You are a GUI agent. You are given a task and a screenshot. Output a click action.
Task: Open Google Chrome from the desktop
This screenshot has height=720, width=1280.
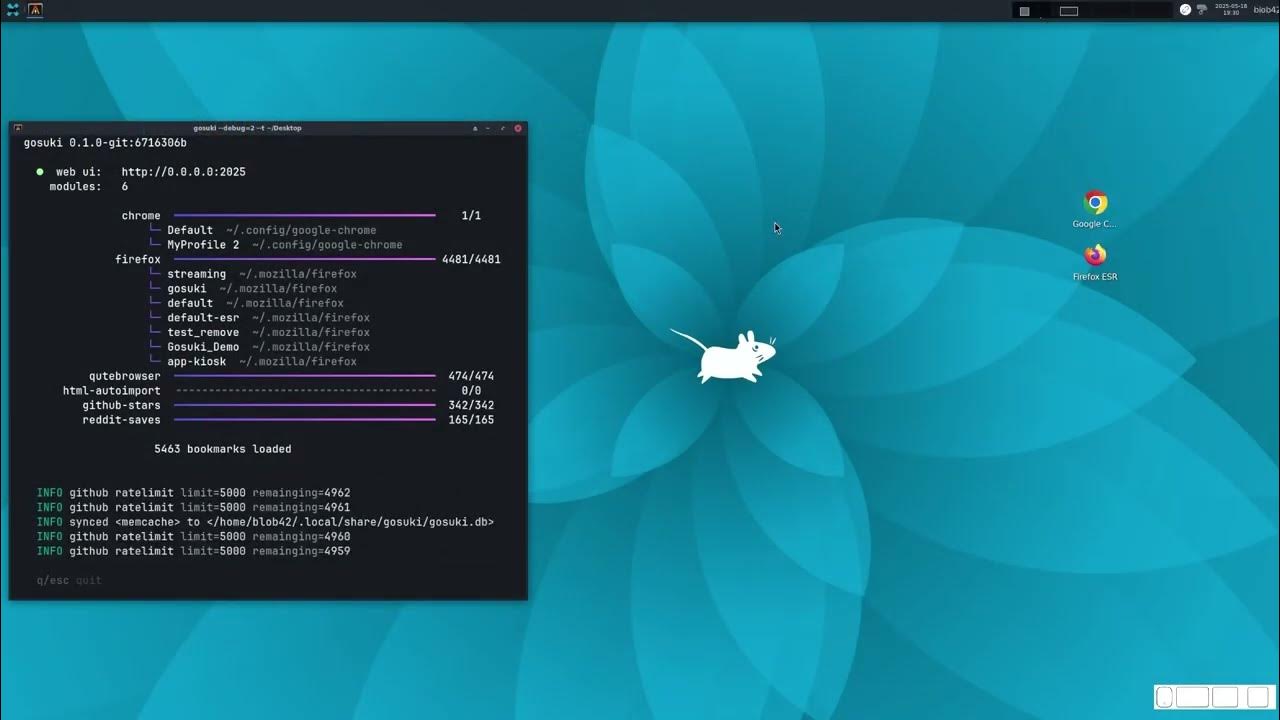click(x=1095, y=203)
